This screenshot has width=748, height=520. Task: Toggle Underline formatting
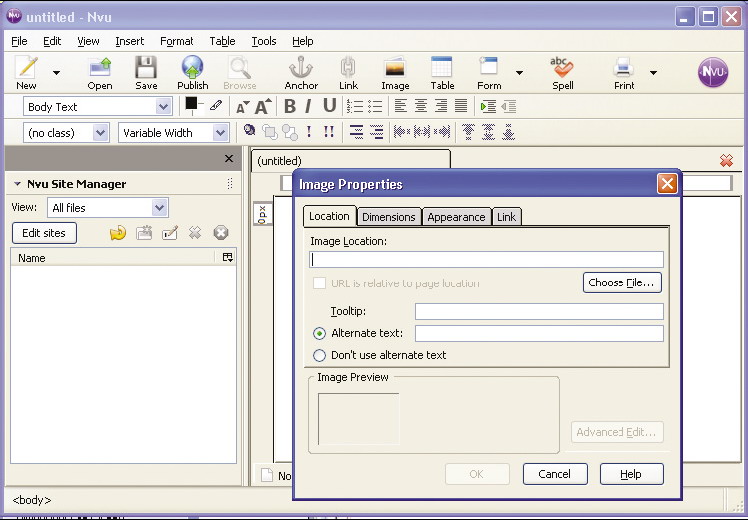coord(329,105)
